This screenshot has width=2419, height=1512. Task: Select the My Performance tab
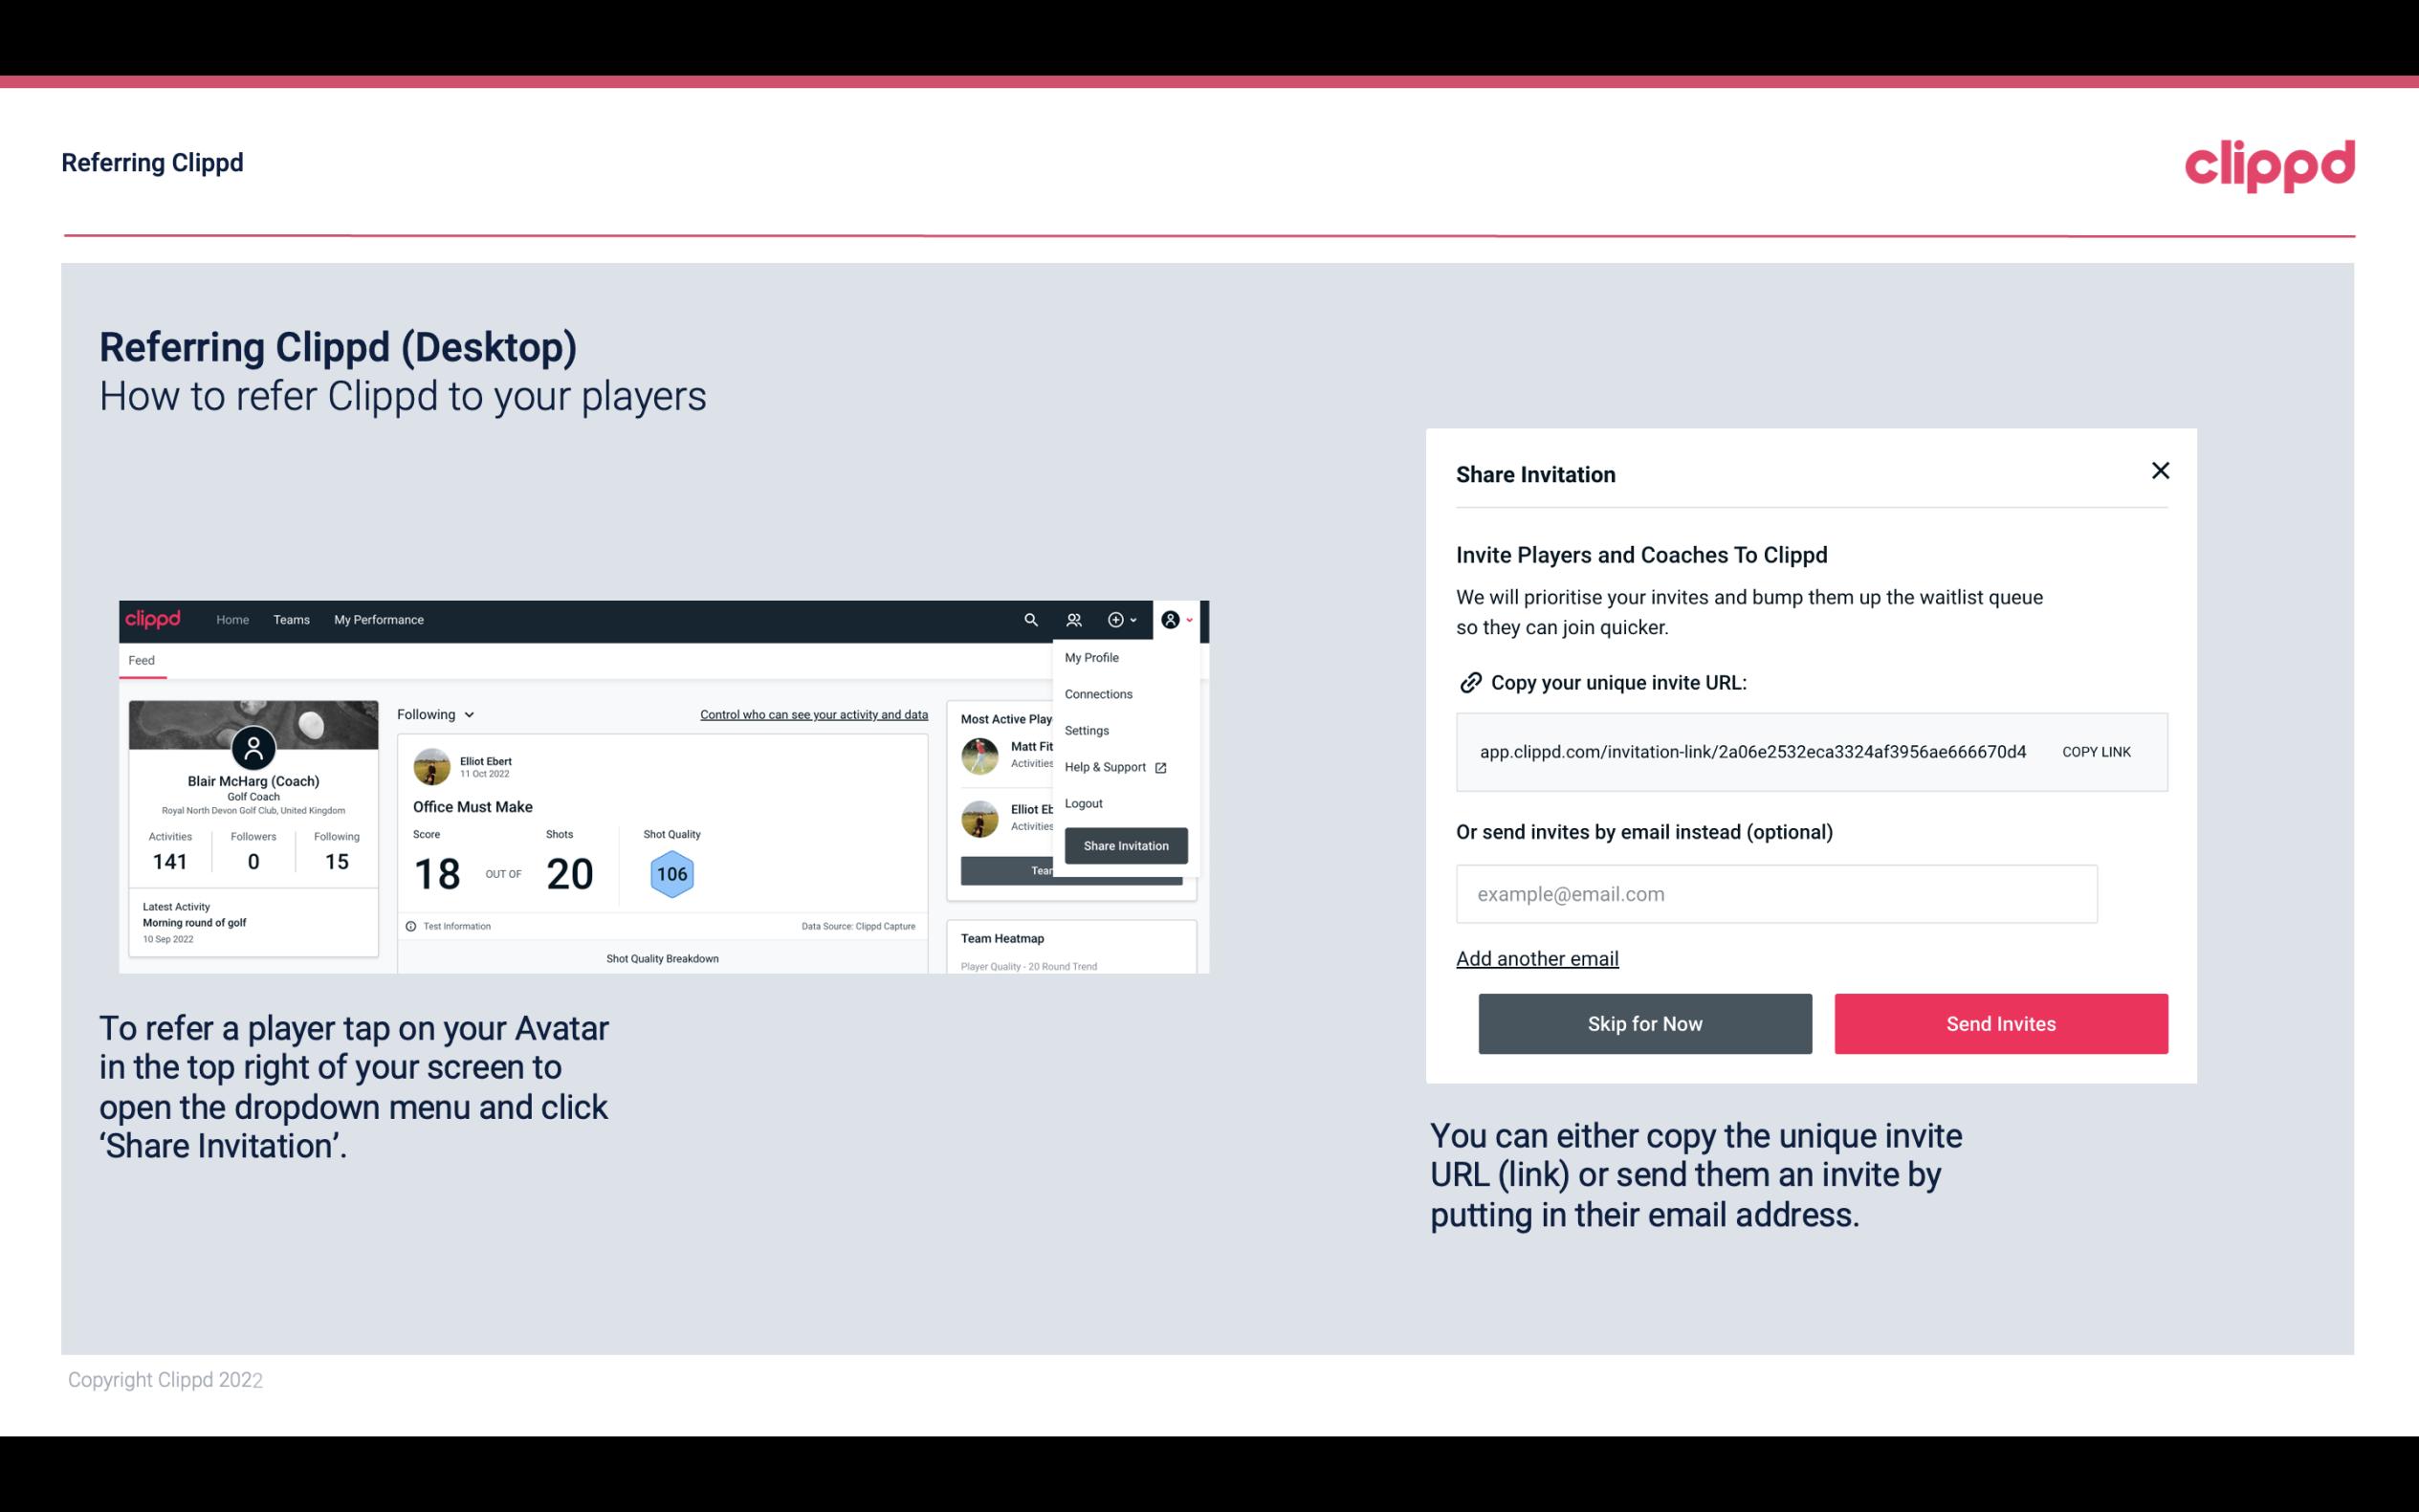(x=378, y=619)
